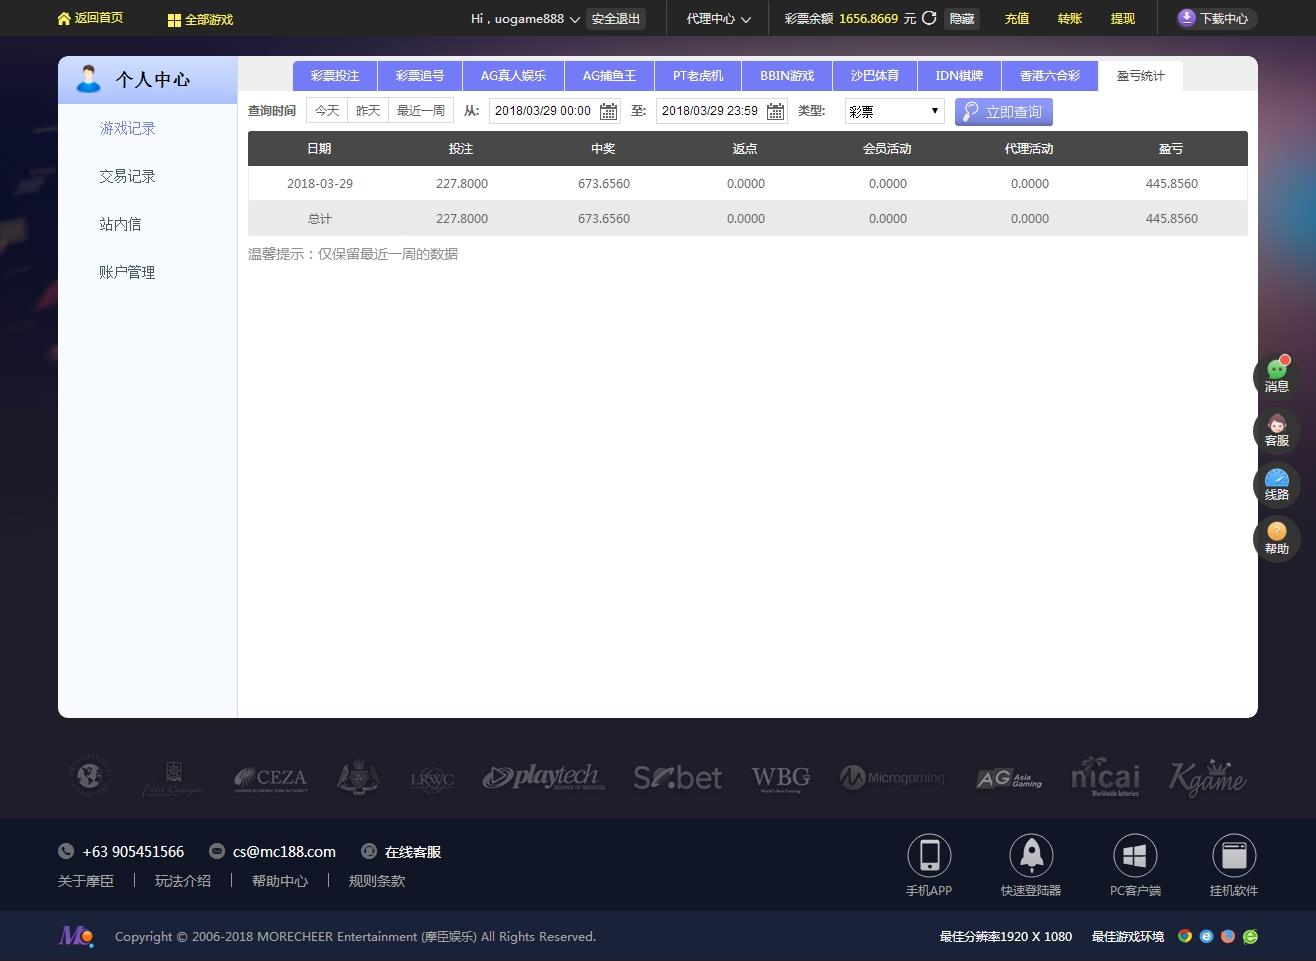The image size is (1316, 961).
Task: Open the 类型 type dropdown showing 彩票
Action: [x=894, y=111]
